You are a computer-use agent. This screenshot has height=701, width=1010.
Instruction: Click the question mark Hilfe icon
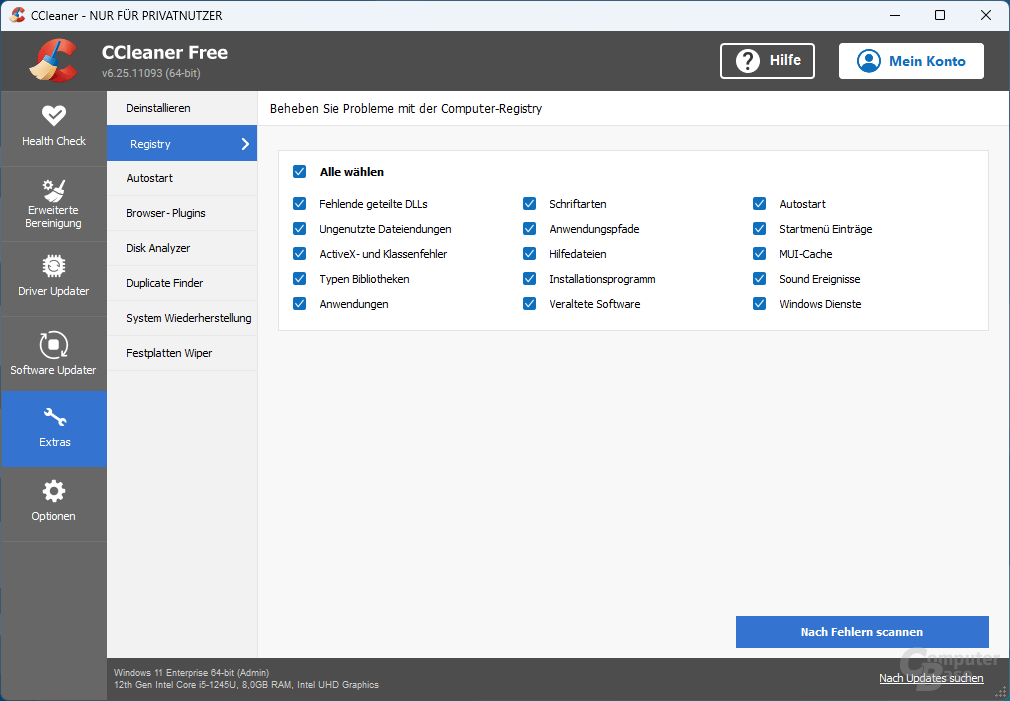[747, 61]
